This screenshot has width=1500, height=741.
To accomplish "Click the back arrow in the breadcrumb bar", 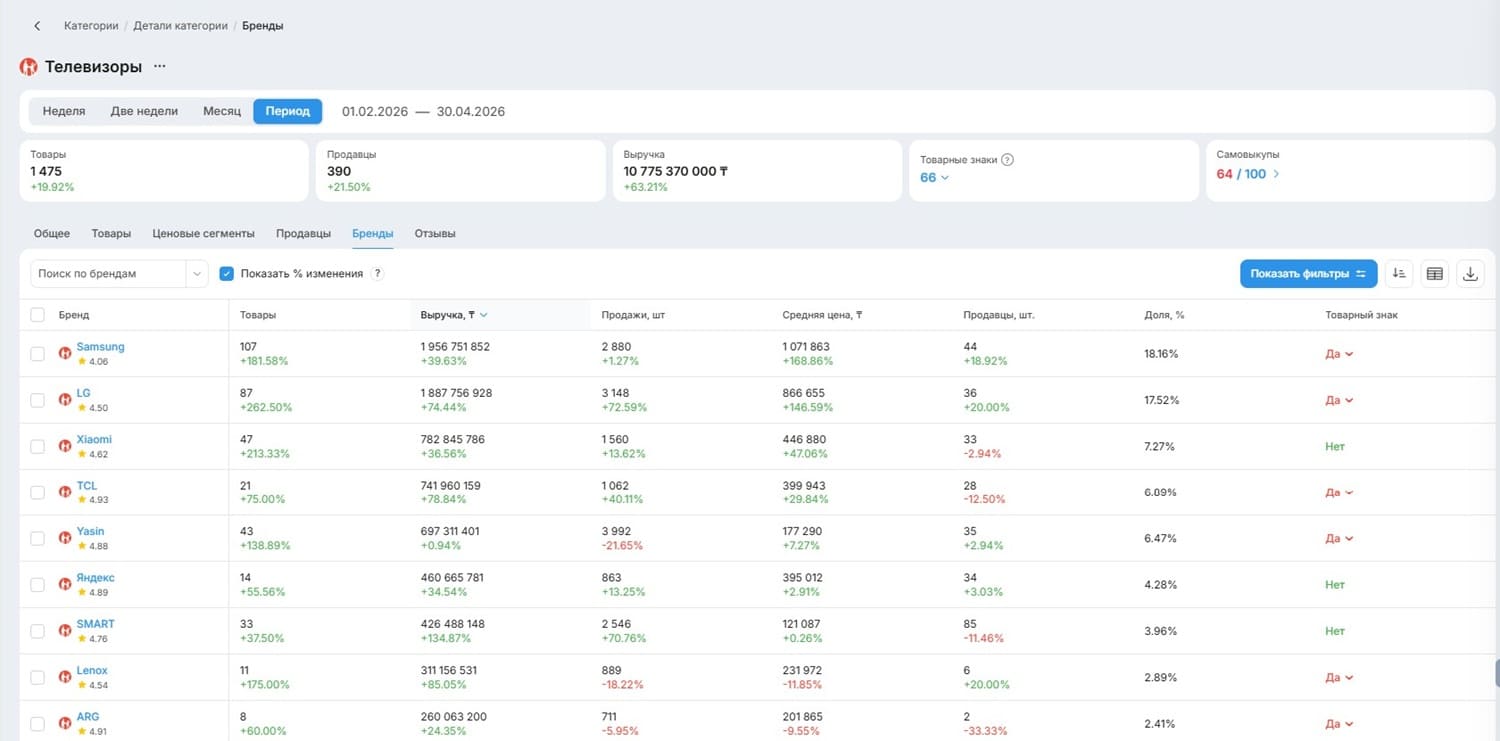I will [37, 26].
